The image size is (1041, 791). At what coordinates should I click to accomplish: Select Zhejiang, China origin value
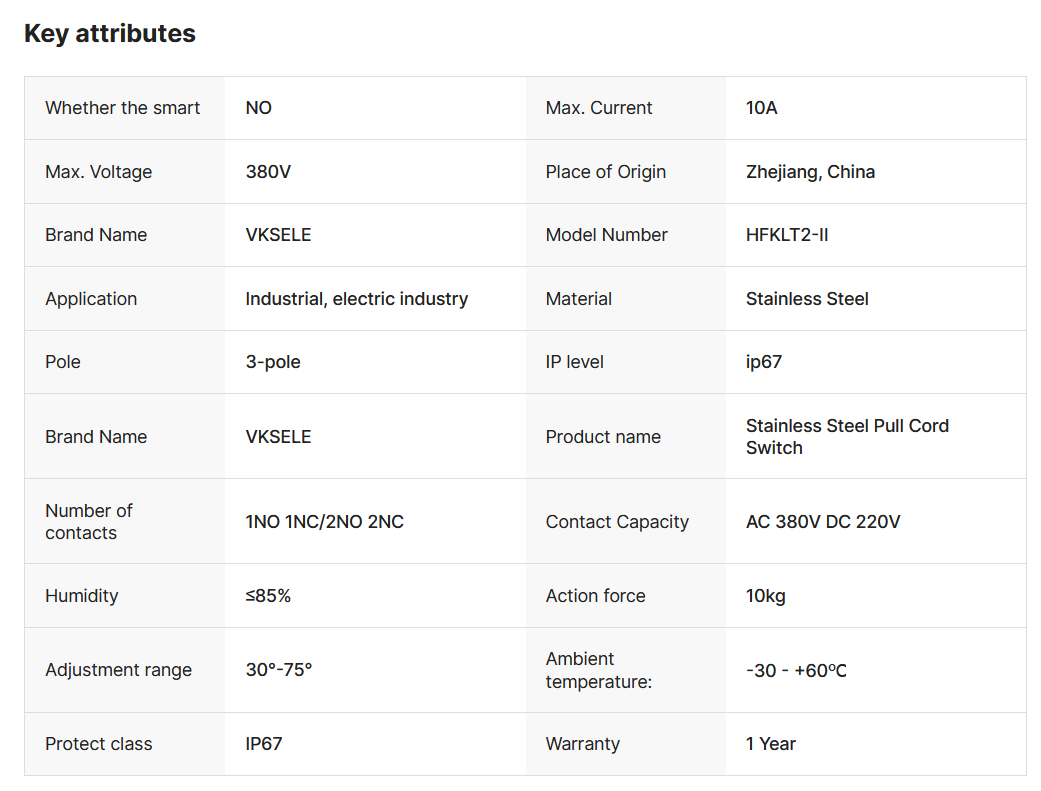click(x=810, y=172)
